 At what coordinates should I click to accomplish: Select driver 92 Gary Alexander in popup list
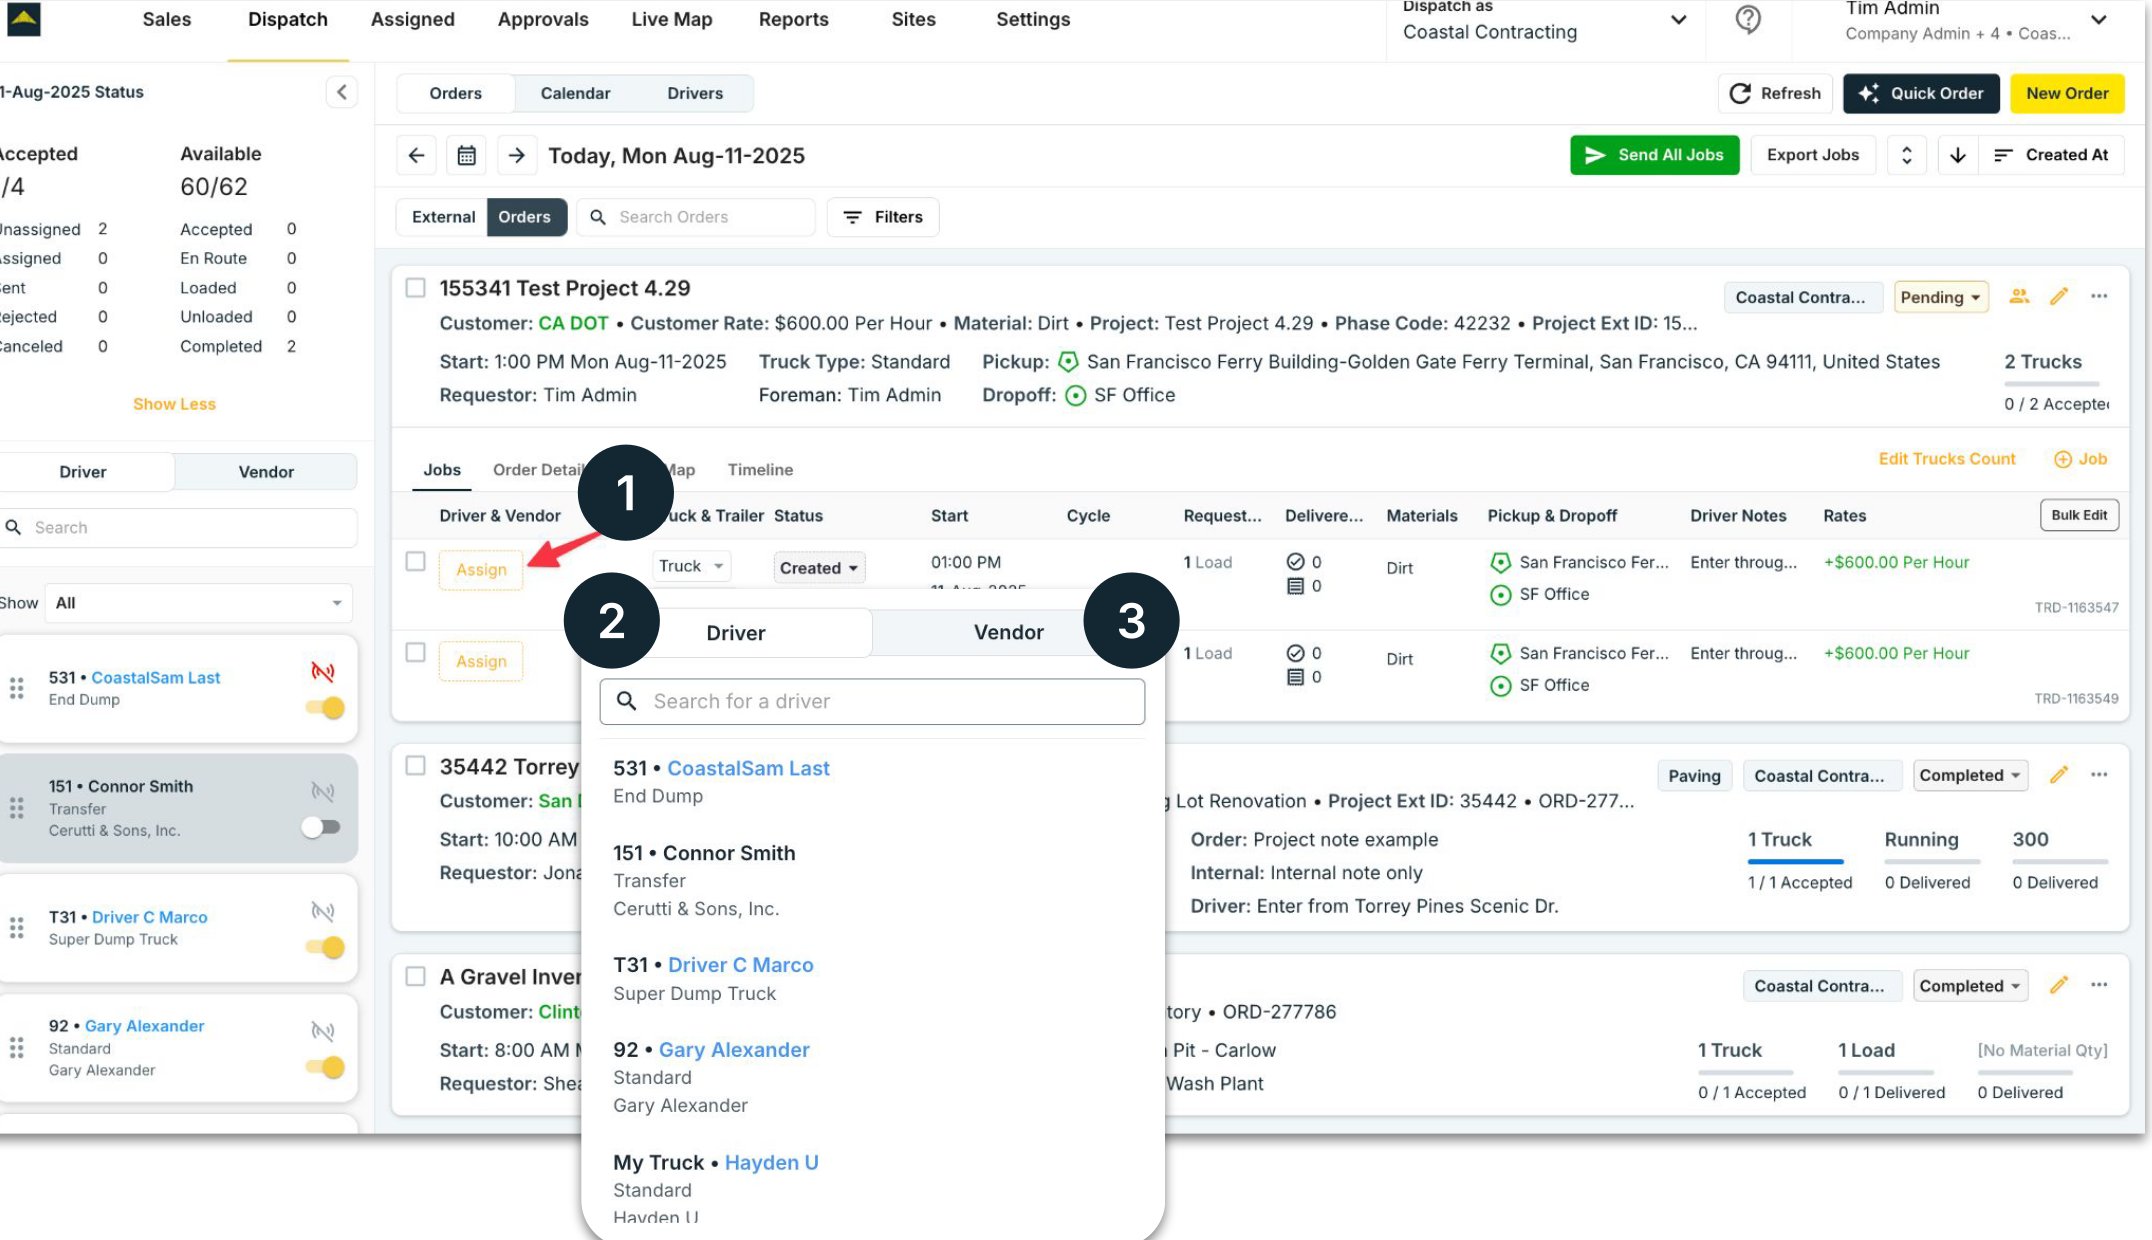coord(872,1077)
